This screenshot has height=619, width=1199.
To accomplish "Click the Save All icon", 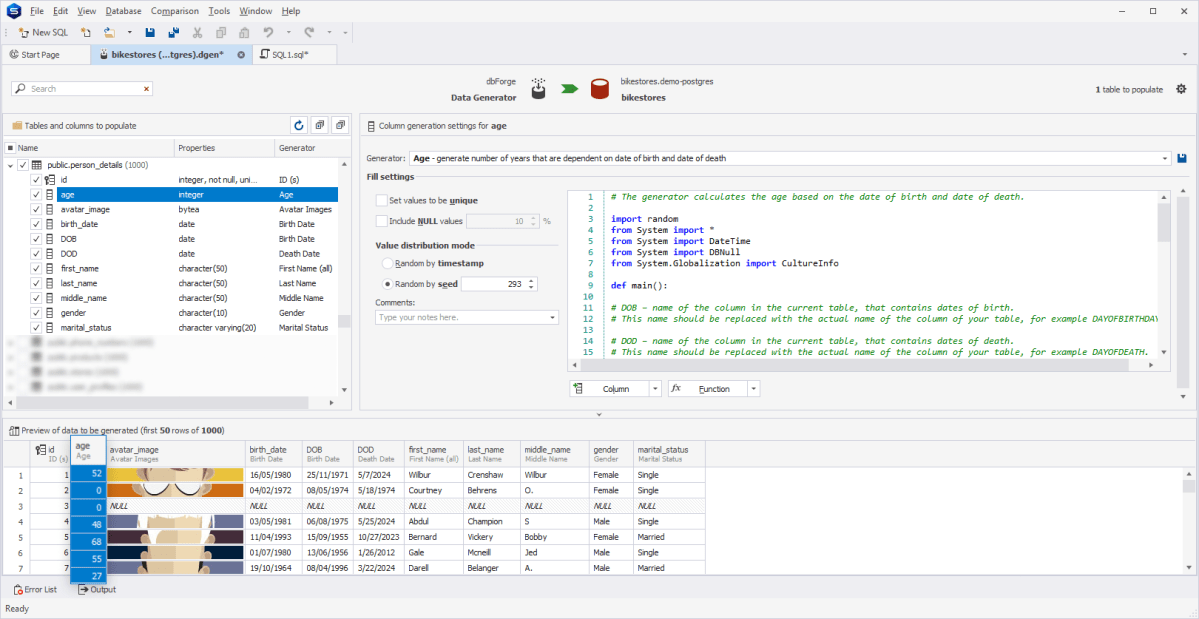I will [174, 33].
